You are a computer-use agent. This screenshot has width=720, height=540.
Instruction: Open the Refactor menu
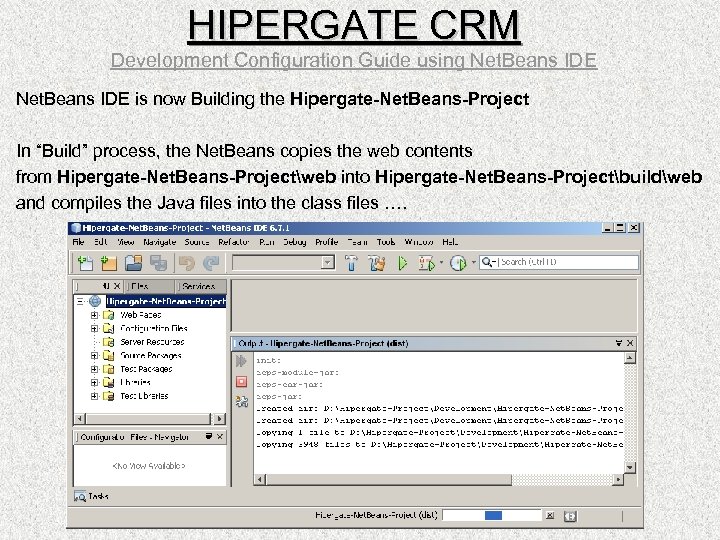coord(234,242)
